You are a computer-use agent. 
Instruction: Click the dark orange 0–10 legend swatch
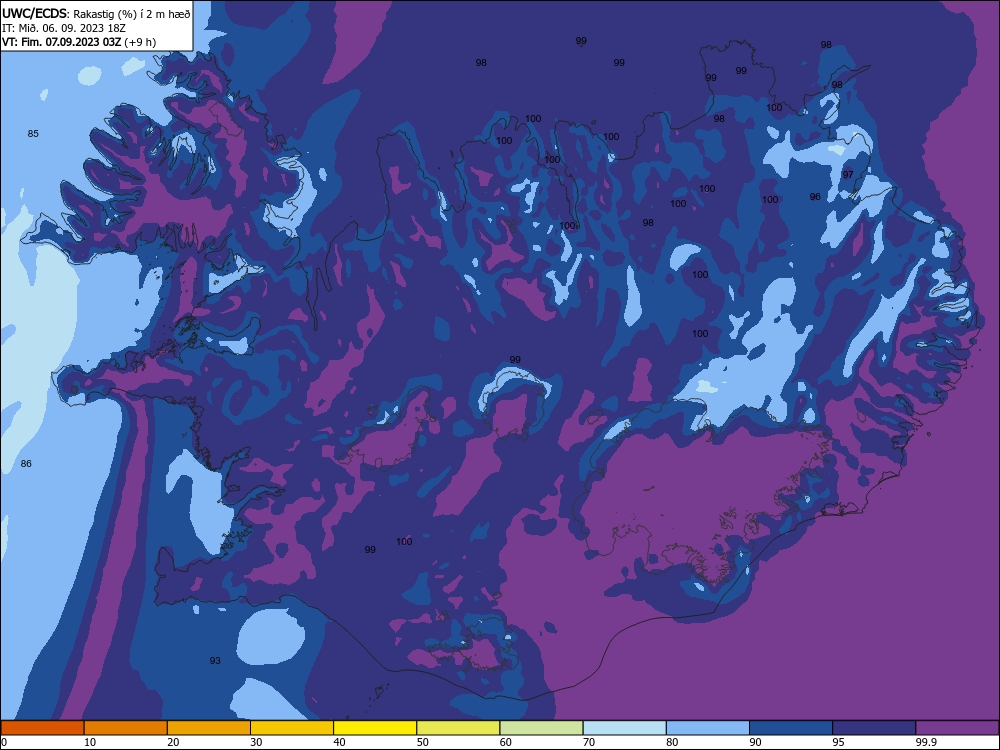click(42, 728)
